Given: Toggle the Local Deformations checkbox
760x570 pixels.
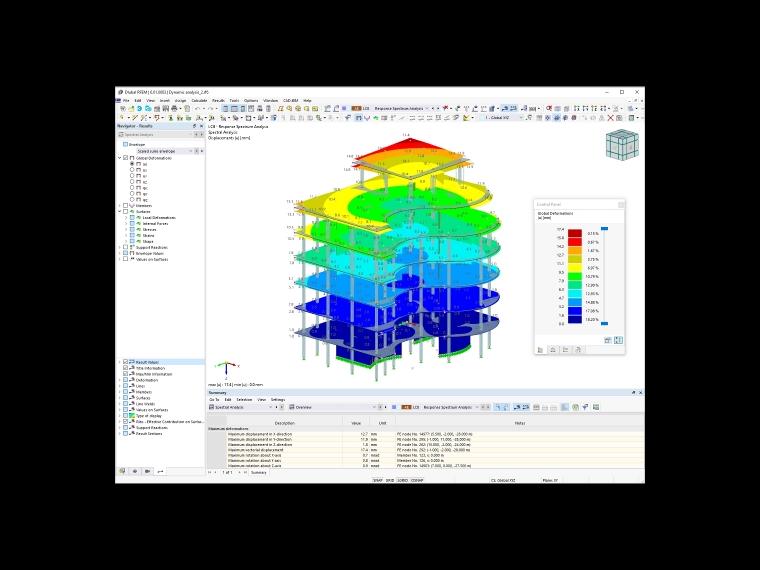Looking at the screenshot, I should tap(132, 218).
